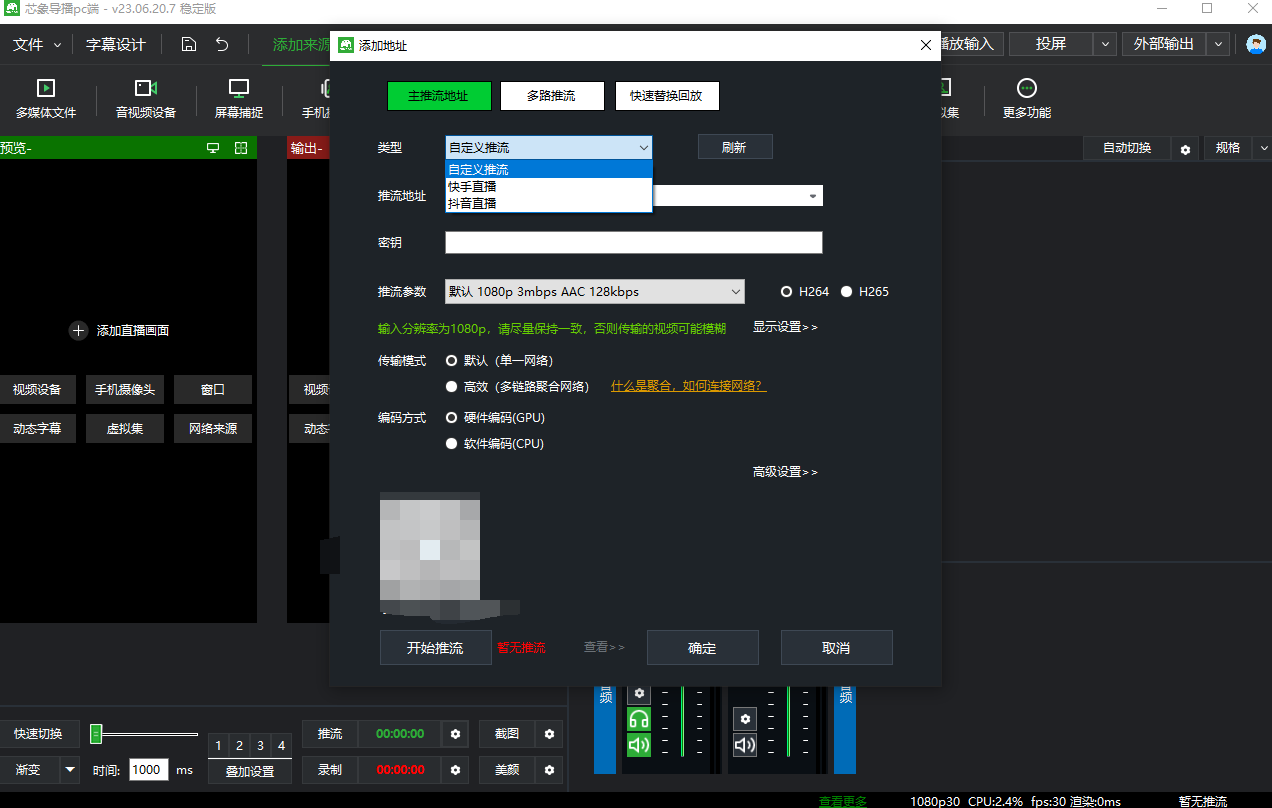Expand the 渐变 transition dropdown arrow
The image size is (1272, 808).
pos(69,770)
